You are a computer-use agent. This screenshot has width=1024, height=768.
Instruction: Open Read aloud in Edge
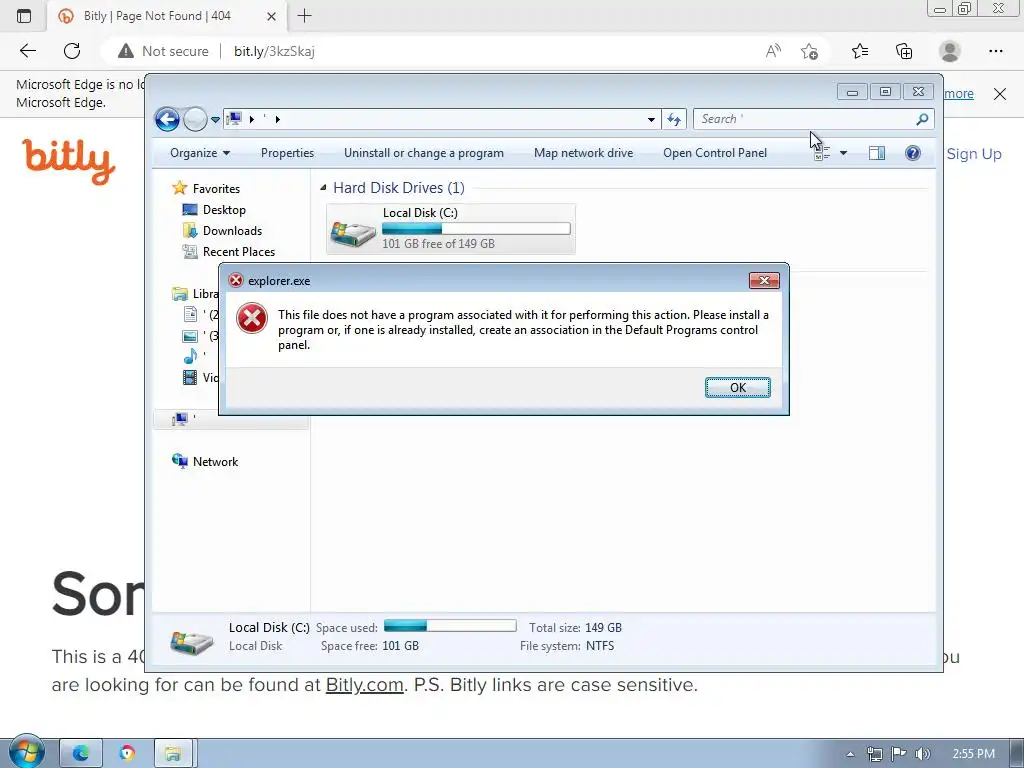[x=773, y=51]
